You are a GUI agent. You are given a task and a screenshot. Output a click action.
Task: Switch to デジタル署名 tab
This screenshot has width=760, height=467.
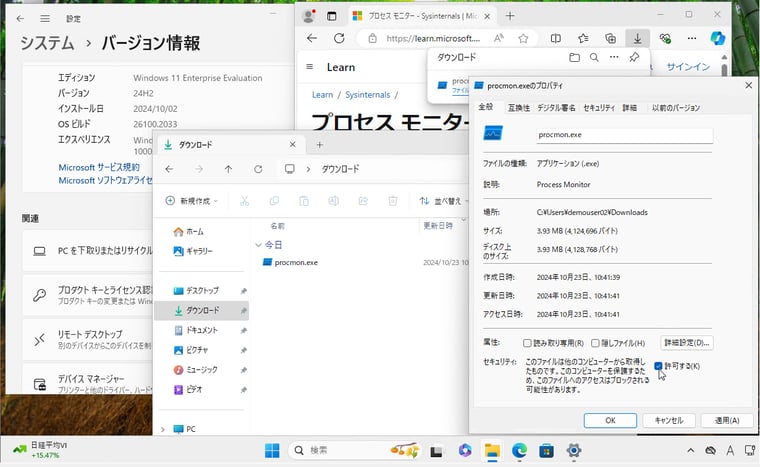[556, 108]
